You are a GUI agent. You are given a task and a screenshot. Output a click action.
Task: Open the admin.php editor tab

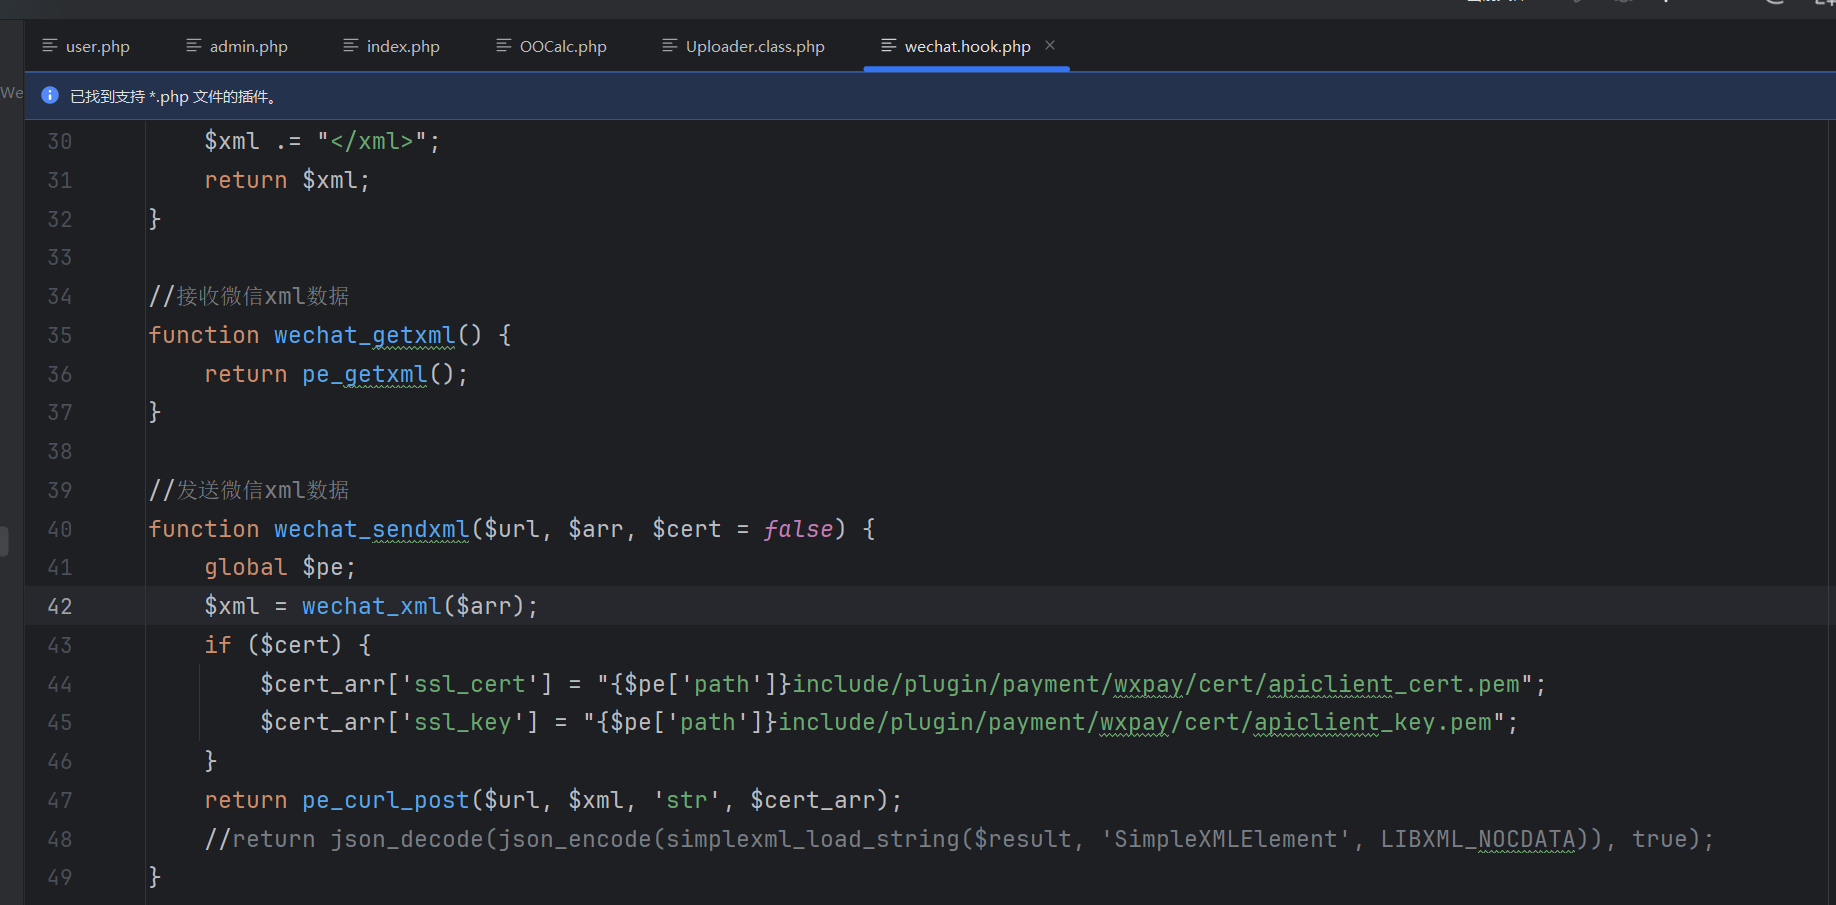click(x=237, y=46)
